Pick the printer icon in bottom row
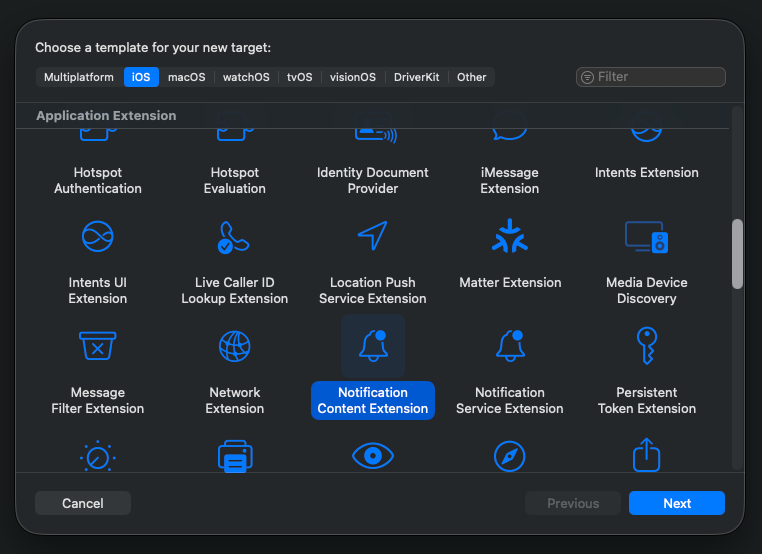 235,456
